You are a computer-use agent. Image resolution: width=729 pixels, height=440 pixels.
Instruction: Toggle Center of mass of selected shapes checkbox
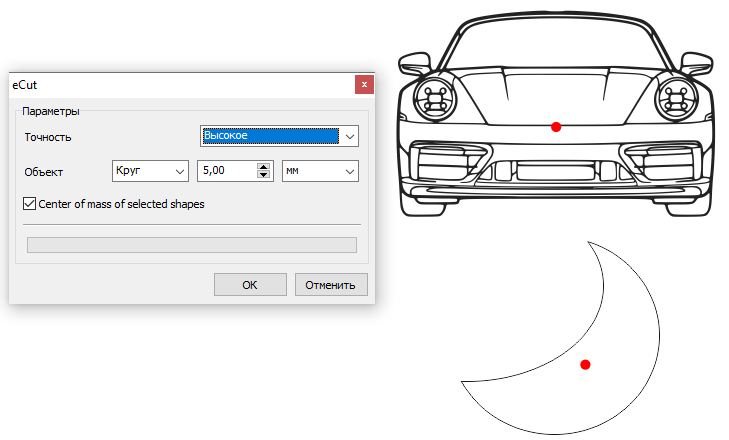[29, 204]
